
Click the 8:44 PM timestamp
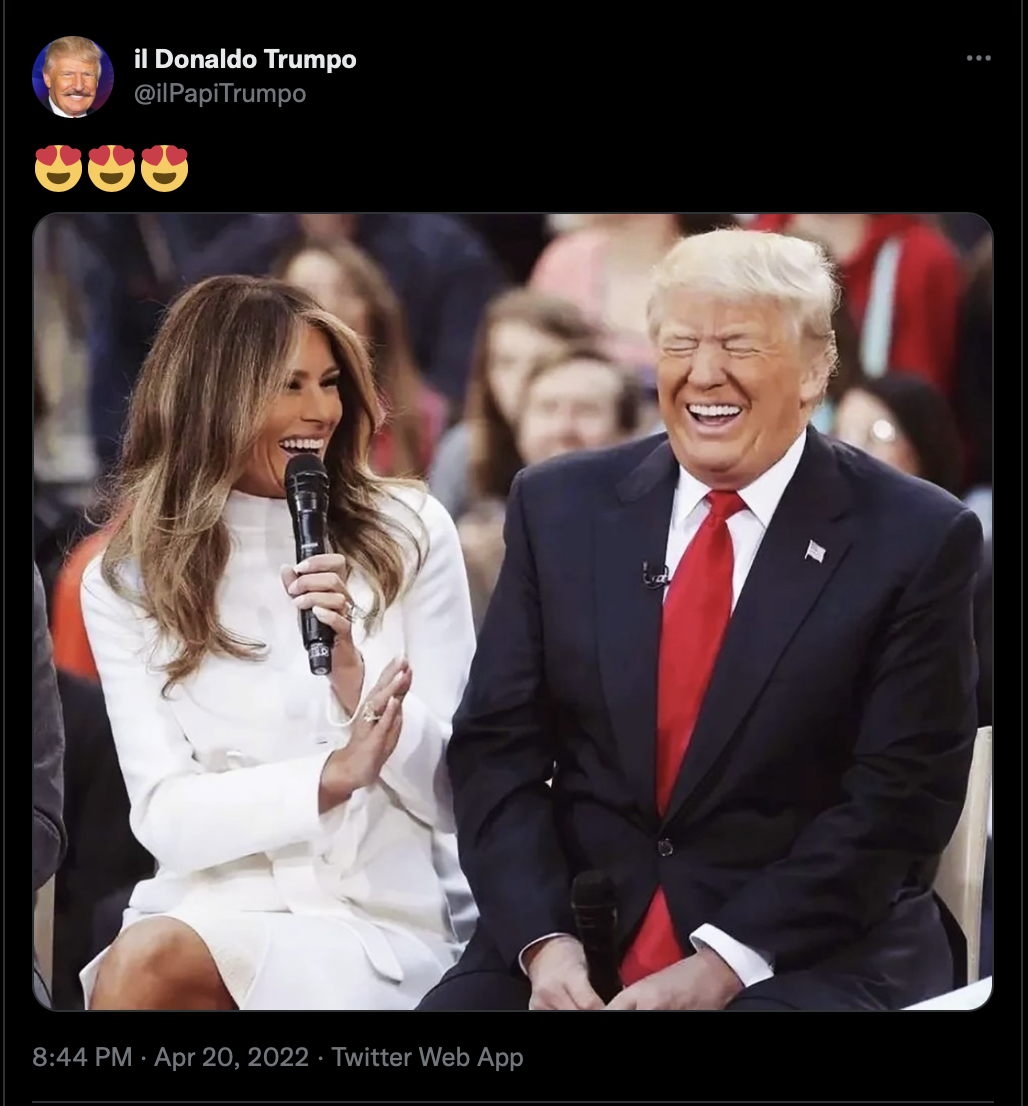[82, 1057]
